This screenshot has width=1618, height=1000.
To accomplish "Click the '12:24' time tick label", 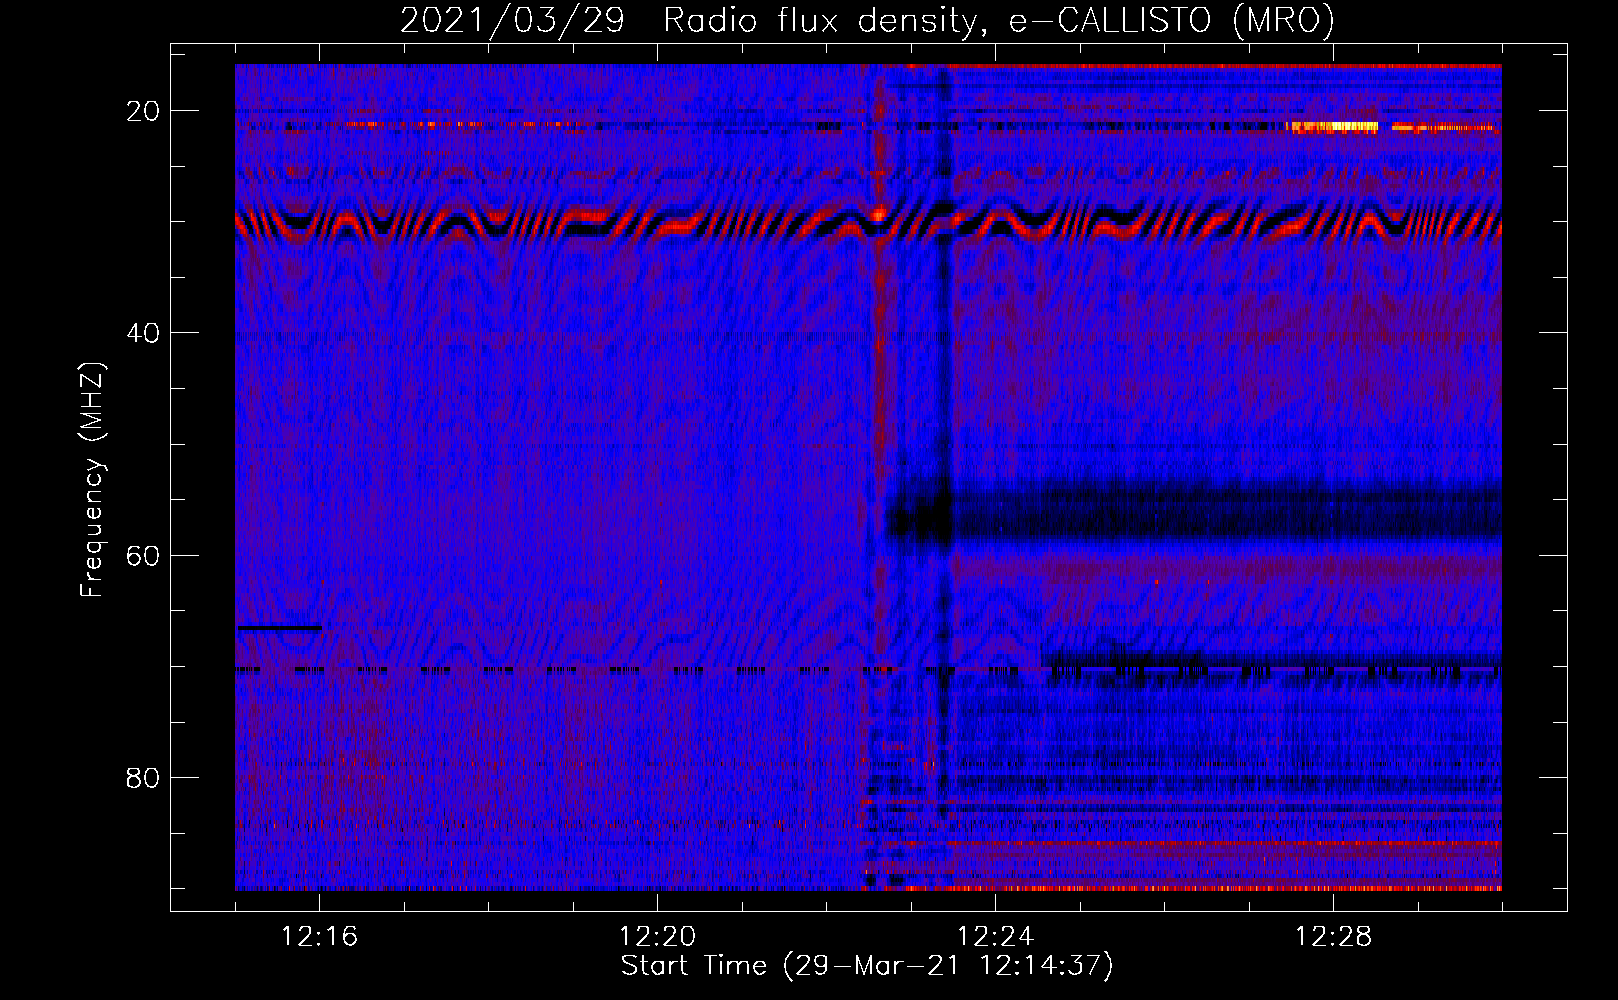I will 995,937.
